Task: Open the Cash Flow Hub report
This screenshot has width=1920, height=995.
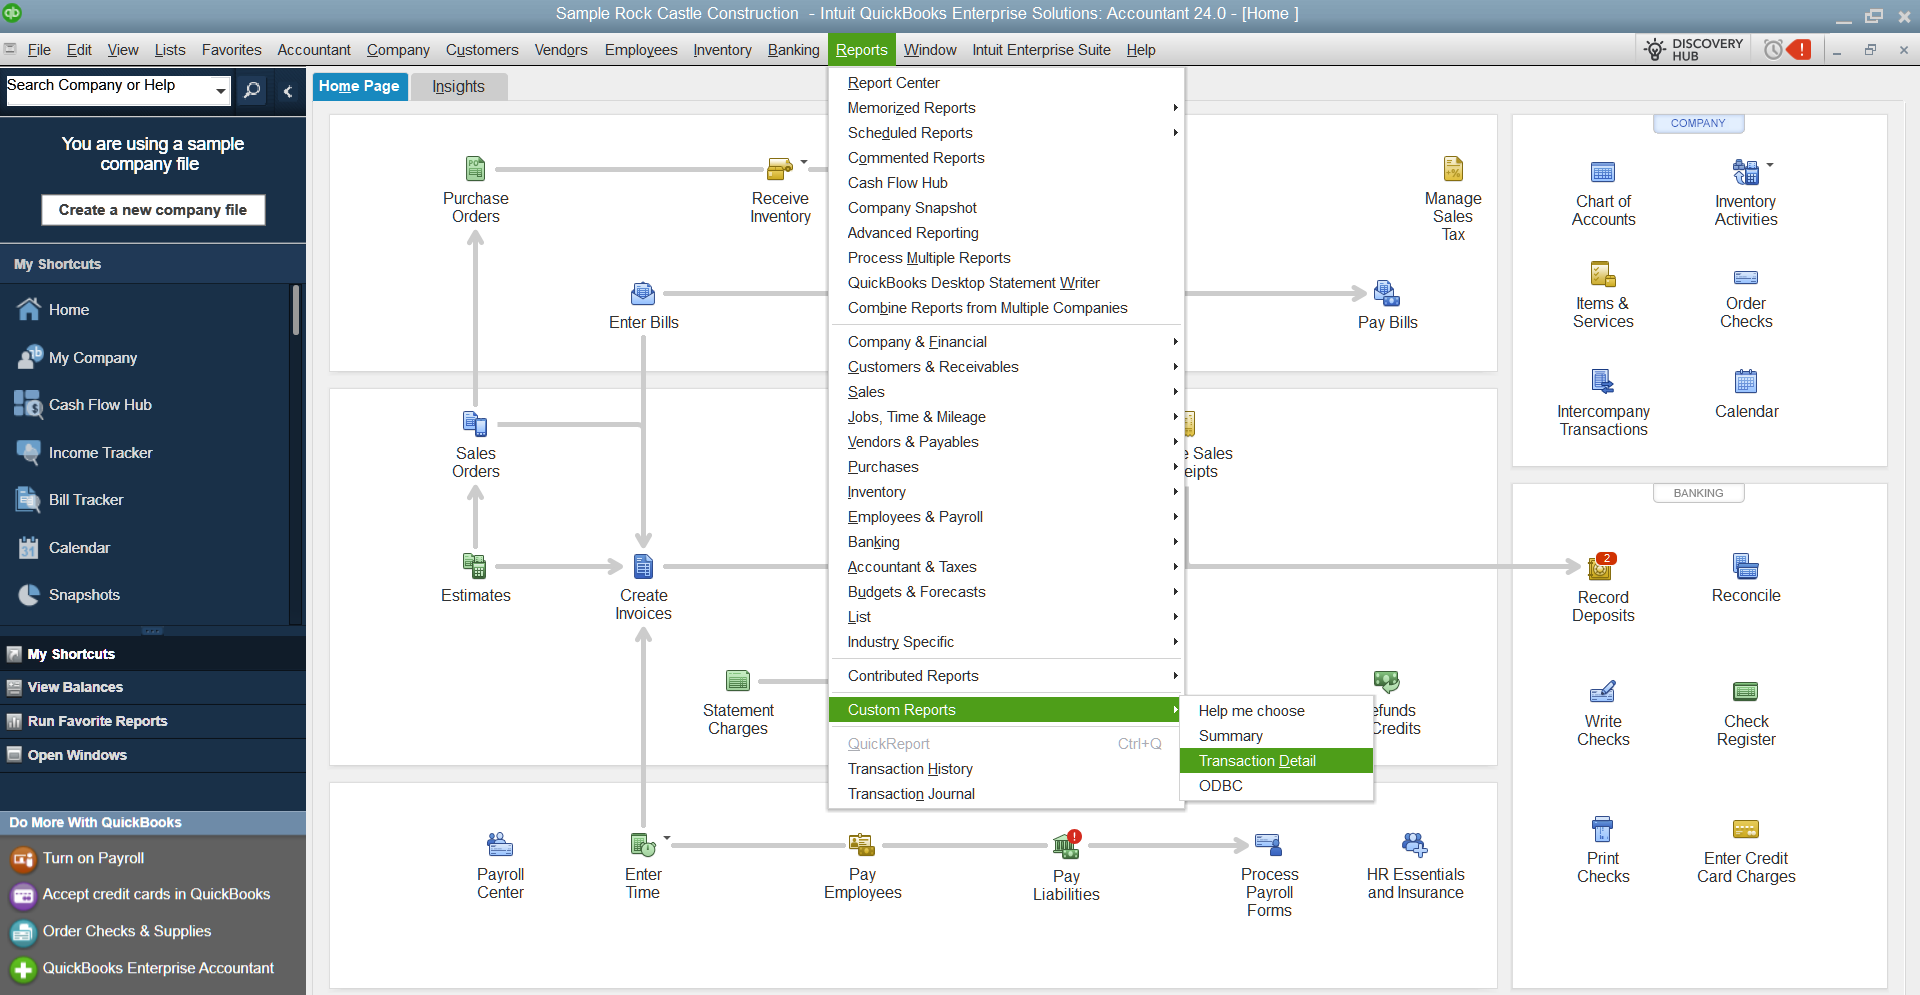Action: pyautogui.click(x=1006, y=183)
